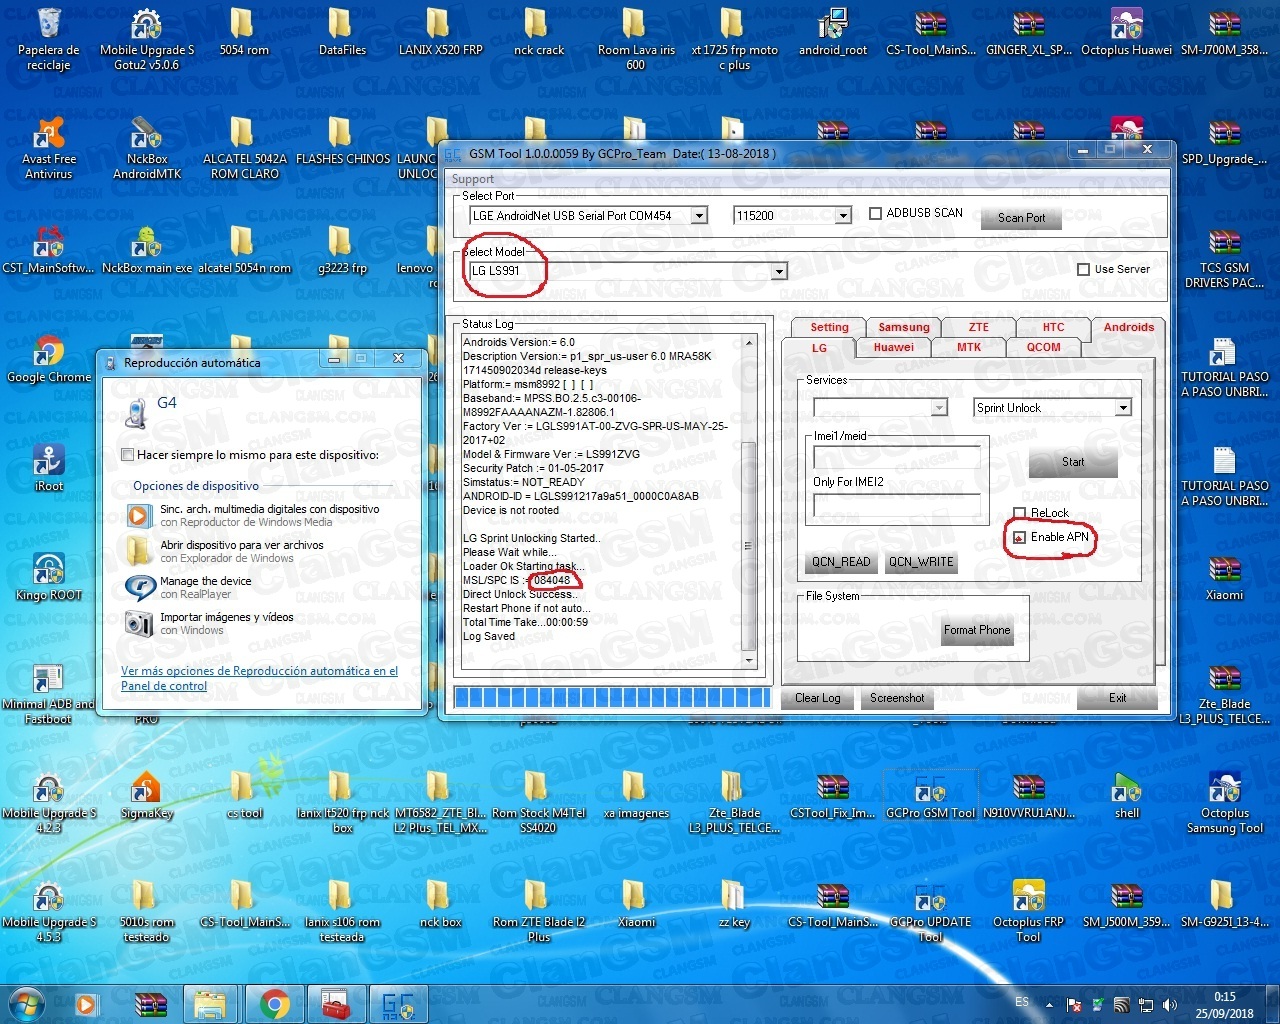Launch NckBox AndroidMTK desktop shortcut
The height and width of the screenshot is (1024, 1280).
(147, 149)
